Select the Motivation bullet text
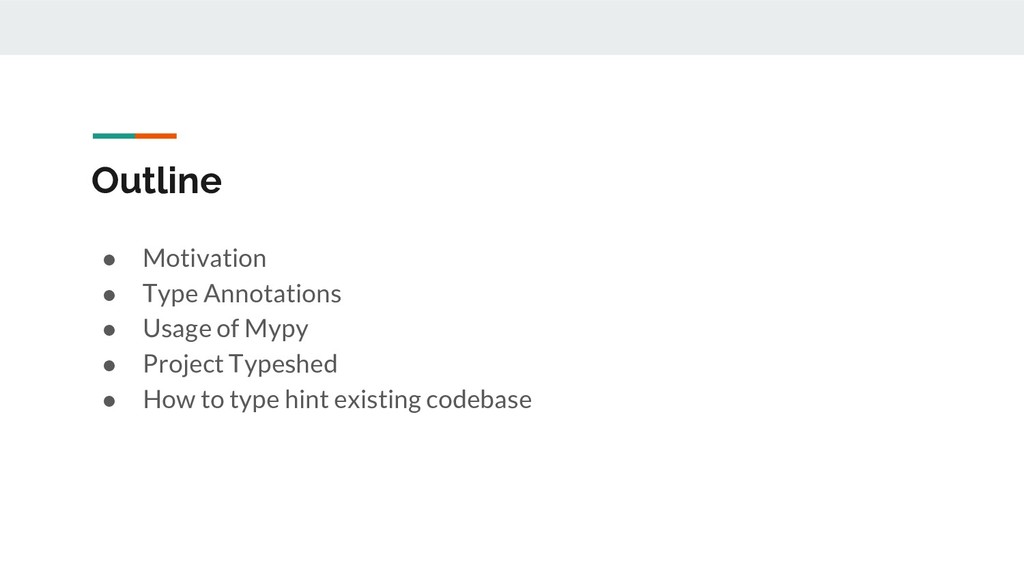Screen dimensions: 1024x576 204,258
